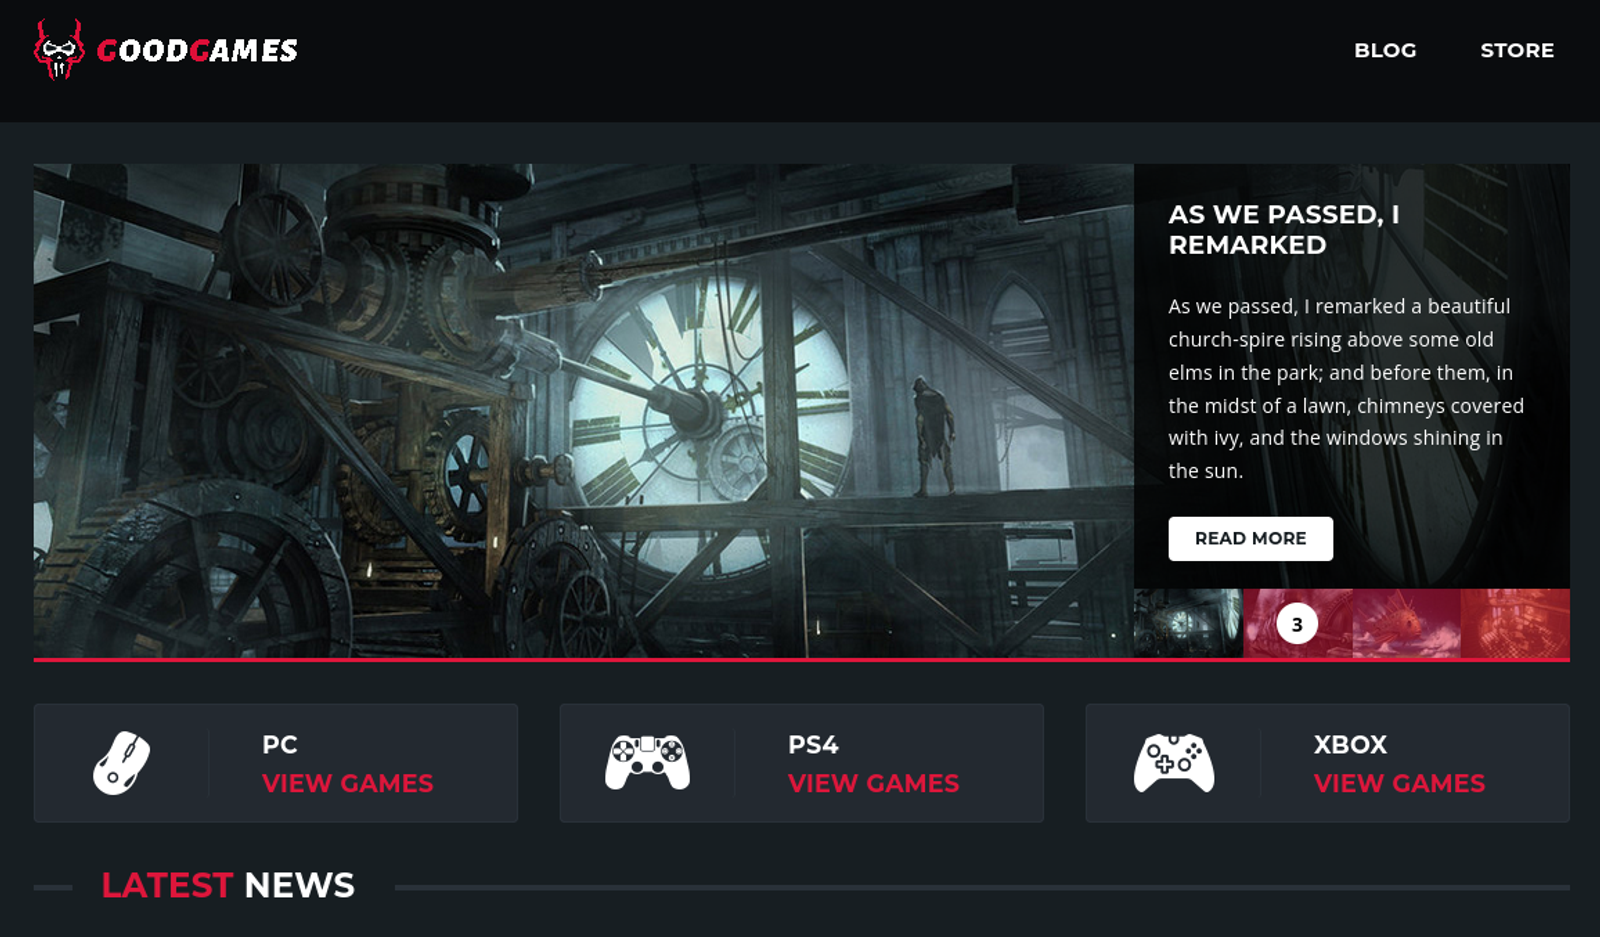Select the fourth red slider thumbnail
The image size is (1600, 937).
point(1515,623)
